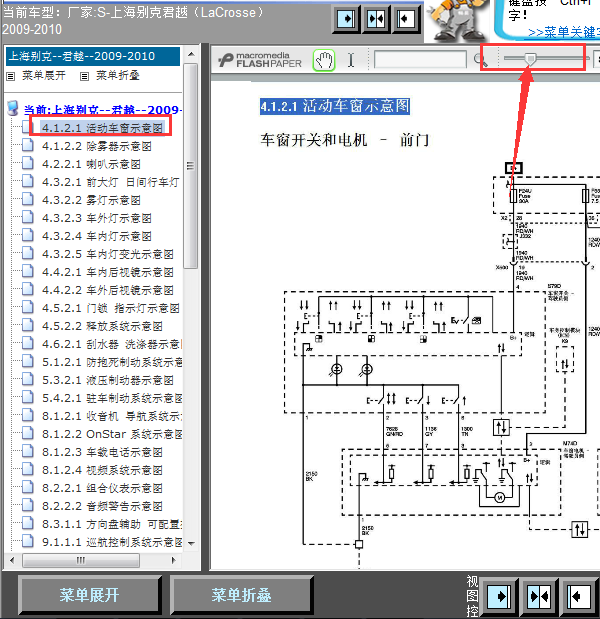
Task: Click top toolbar left-arrow view button
Action: point(405,19)
